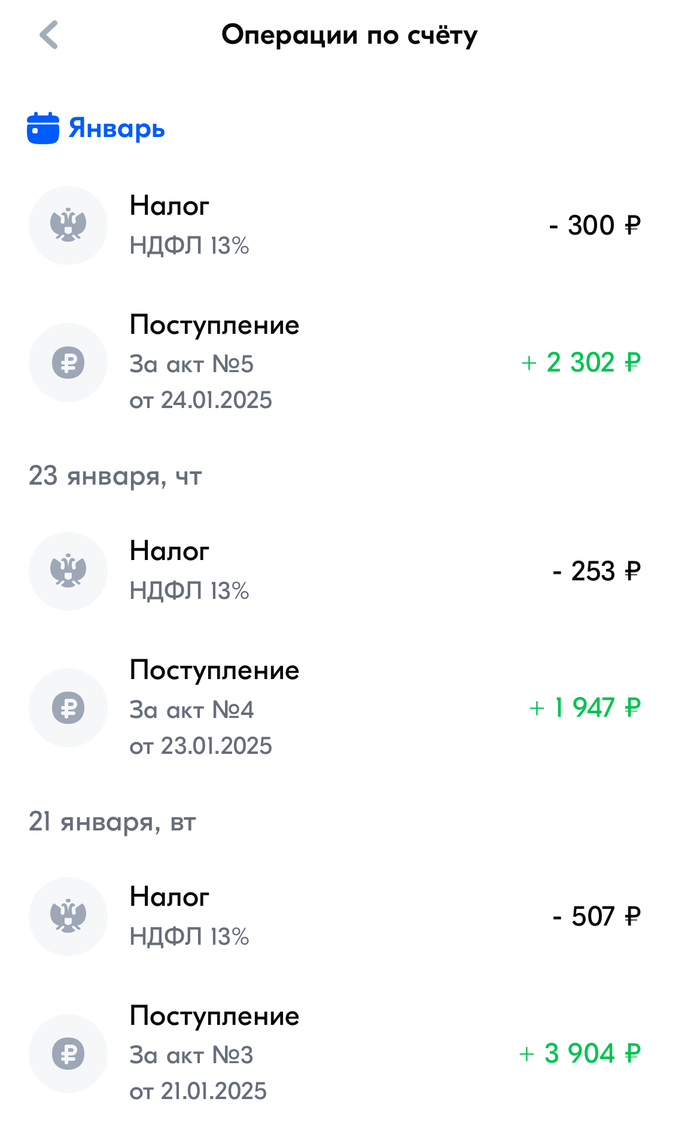700x1126 pixels.
Task: Open the Поступление entry for акт №3
Action: click(214, 1017)
